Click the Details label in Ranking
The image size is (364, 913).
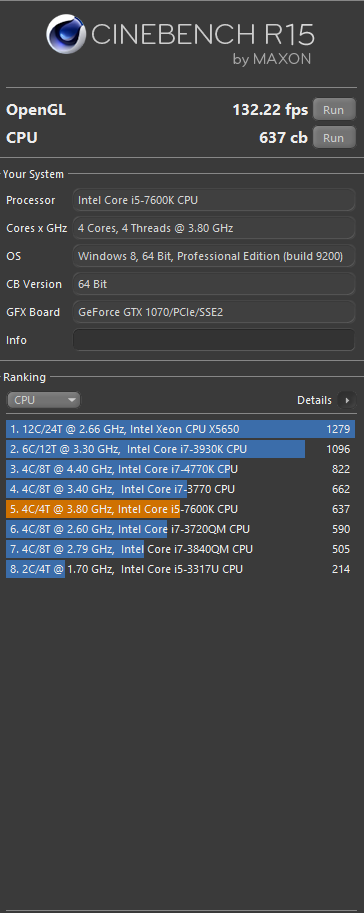[314, 400]
